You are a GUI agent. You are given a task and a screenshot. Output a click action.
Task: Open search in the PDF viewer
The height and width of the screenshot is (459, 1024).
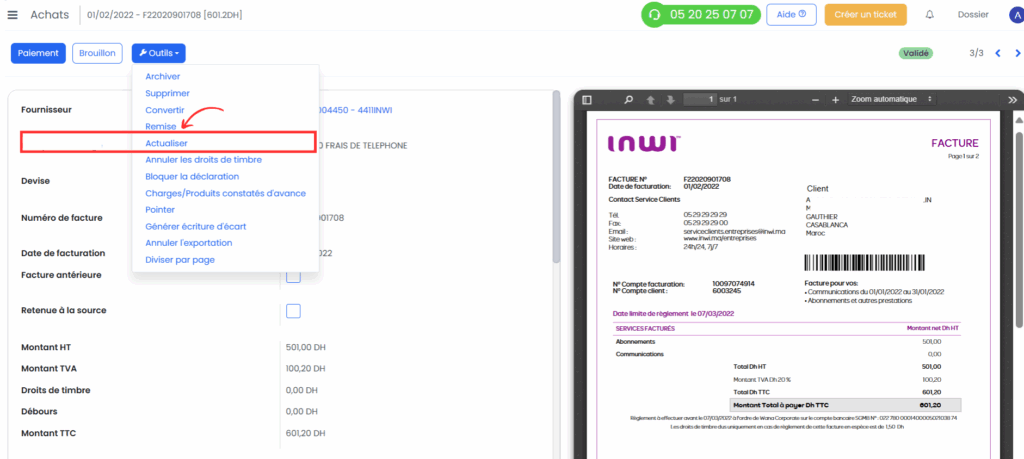(x=628, y=100)
